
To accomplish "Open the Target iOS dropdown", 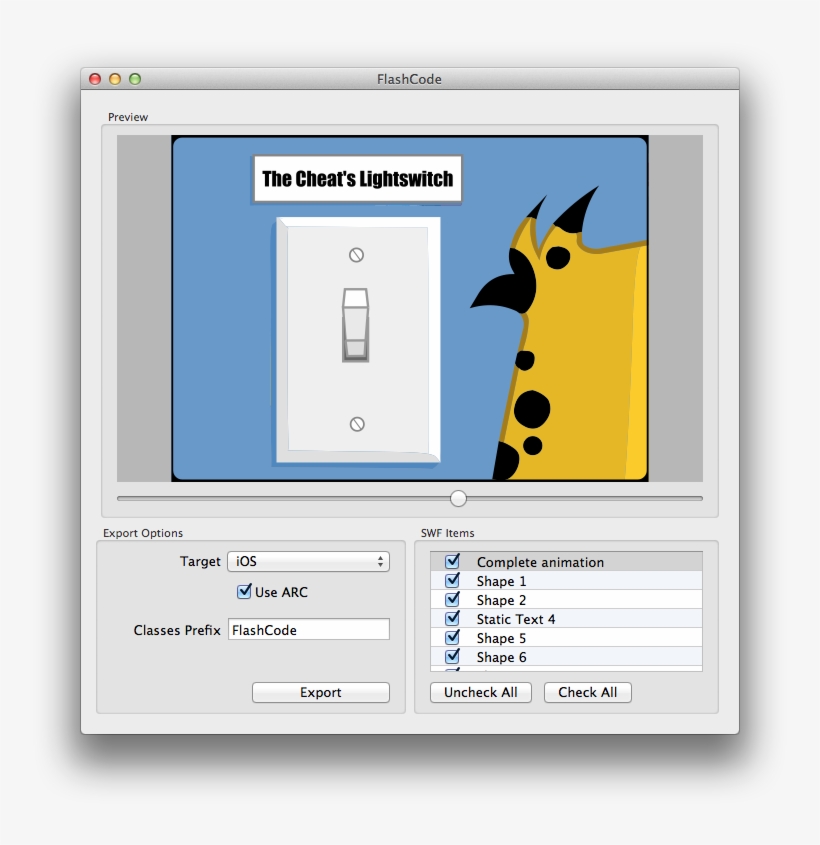I will coord(309,562).
